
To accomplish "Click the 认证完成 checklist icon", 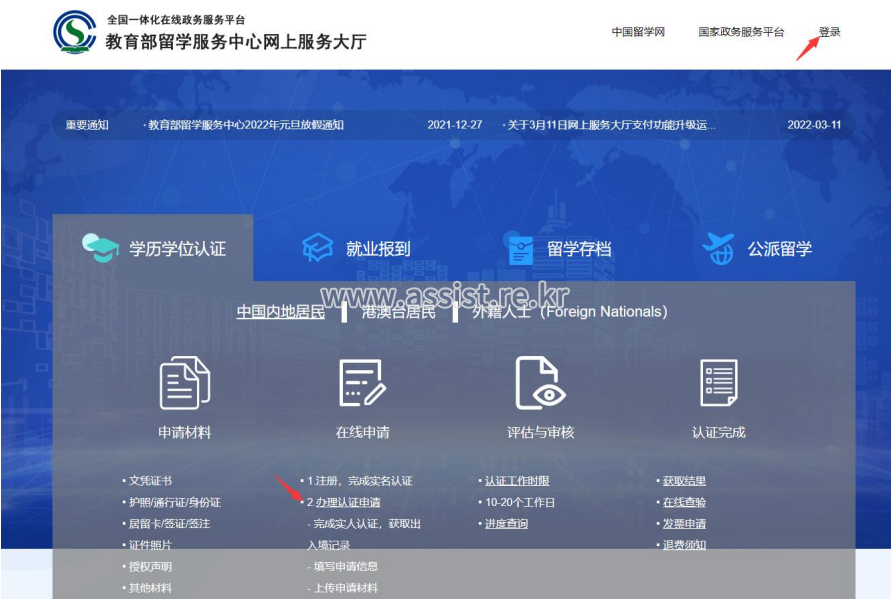I will [x=718, y=383].
